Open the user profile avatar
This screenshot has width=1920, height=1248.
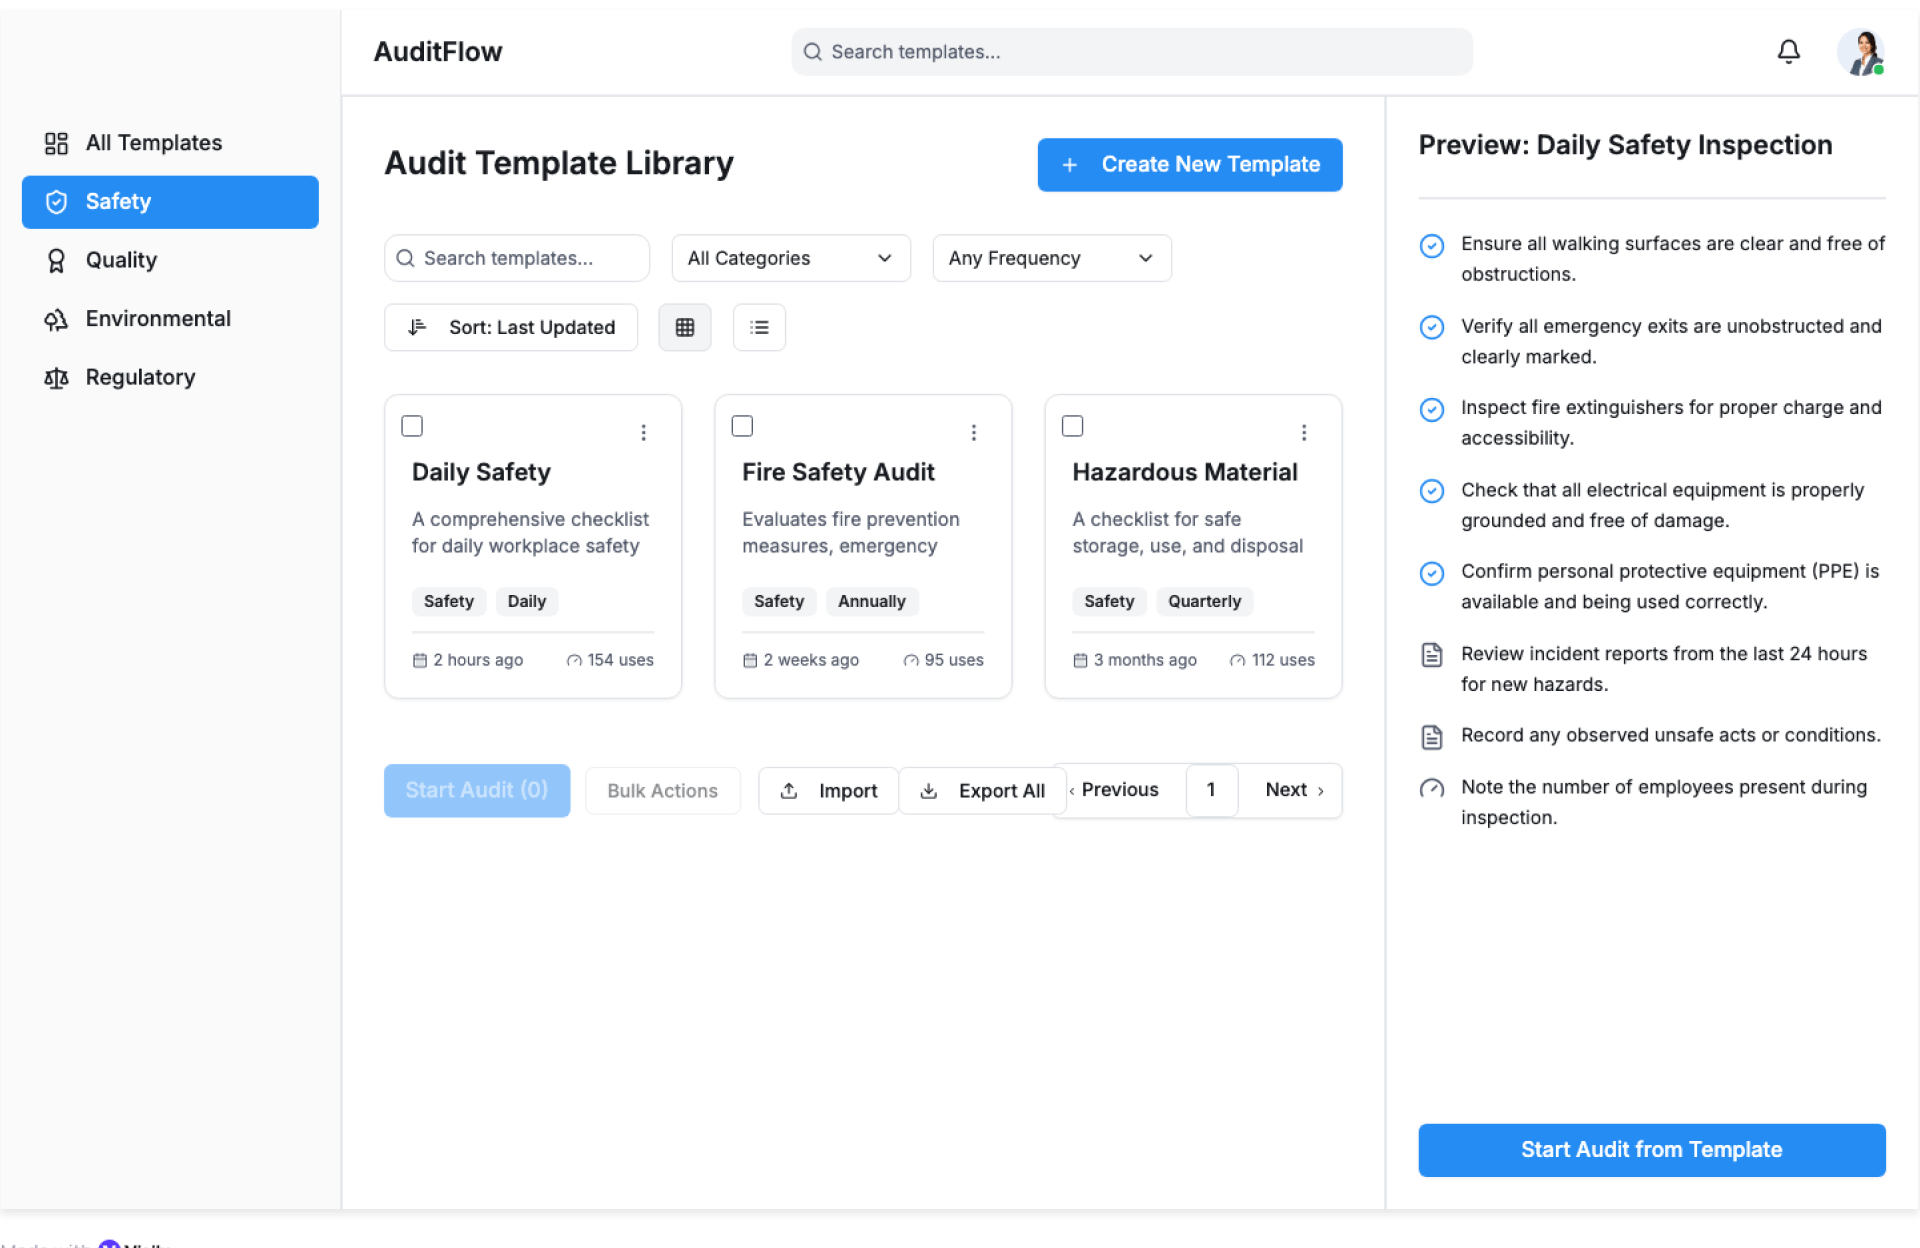[x=1860, y=52]
